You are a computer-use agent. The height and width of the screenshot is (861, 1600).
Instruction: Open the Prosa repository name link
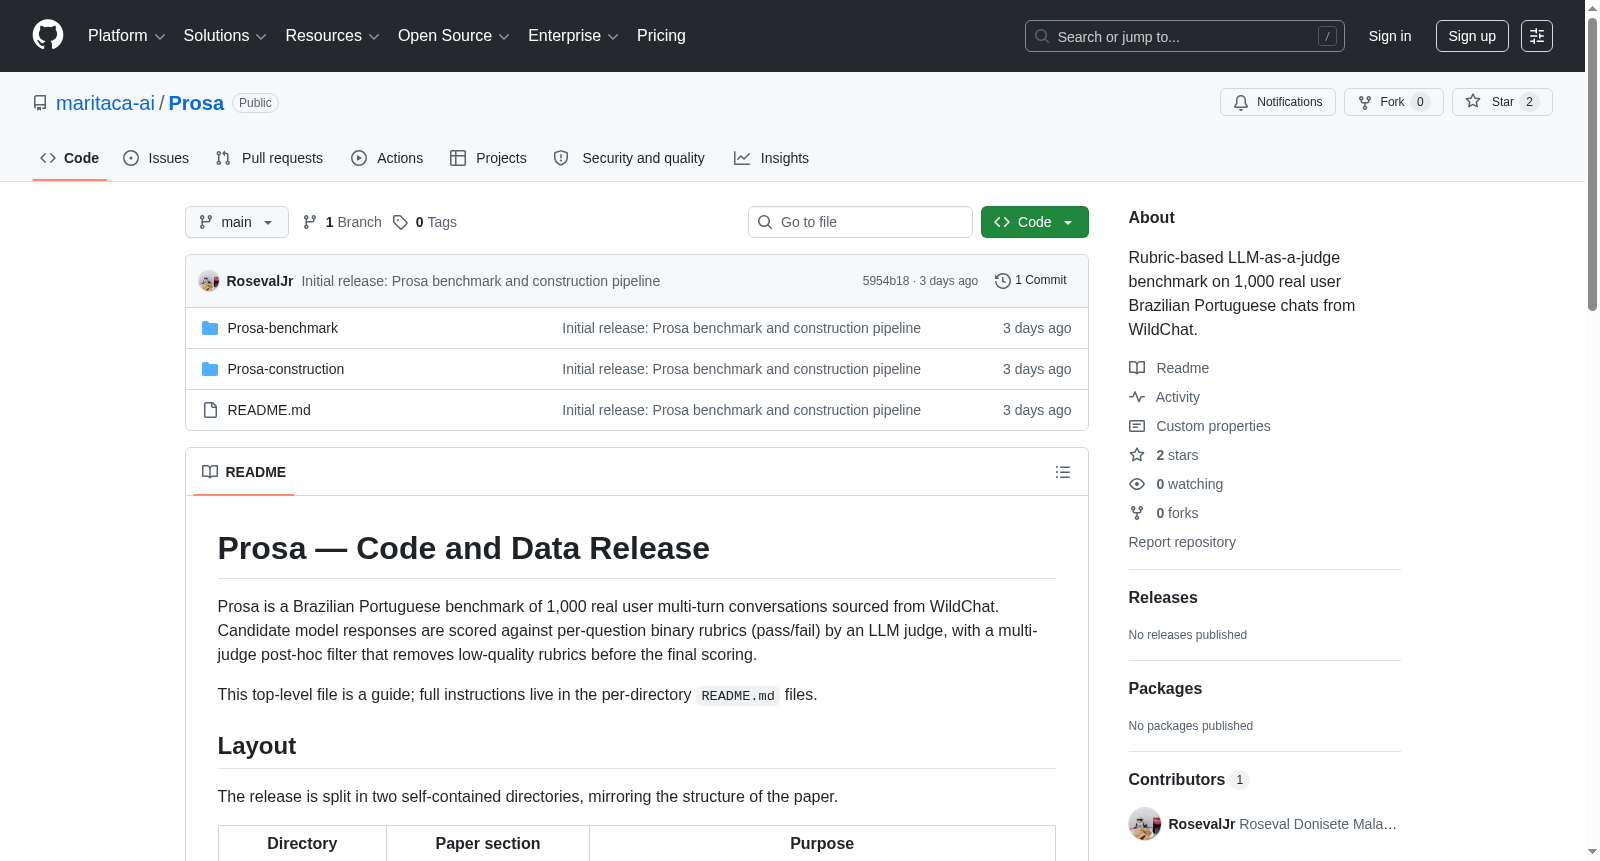point(196,103)
